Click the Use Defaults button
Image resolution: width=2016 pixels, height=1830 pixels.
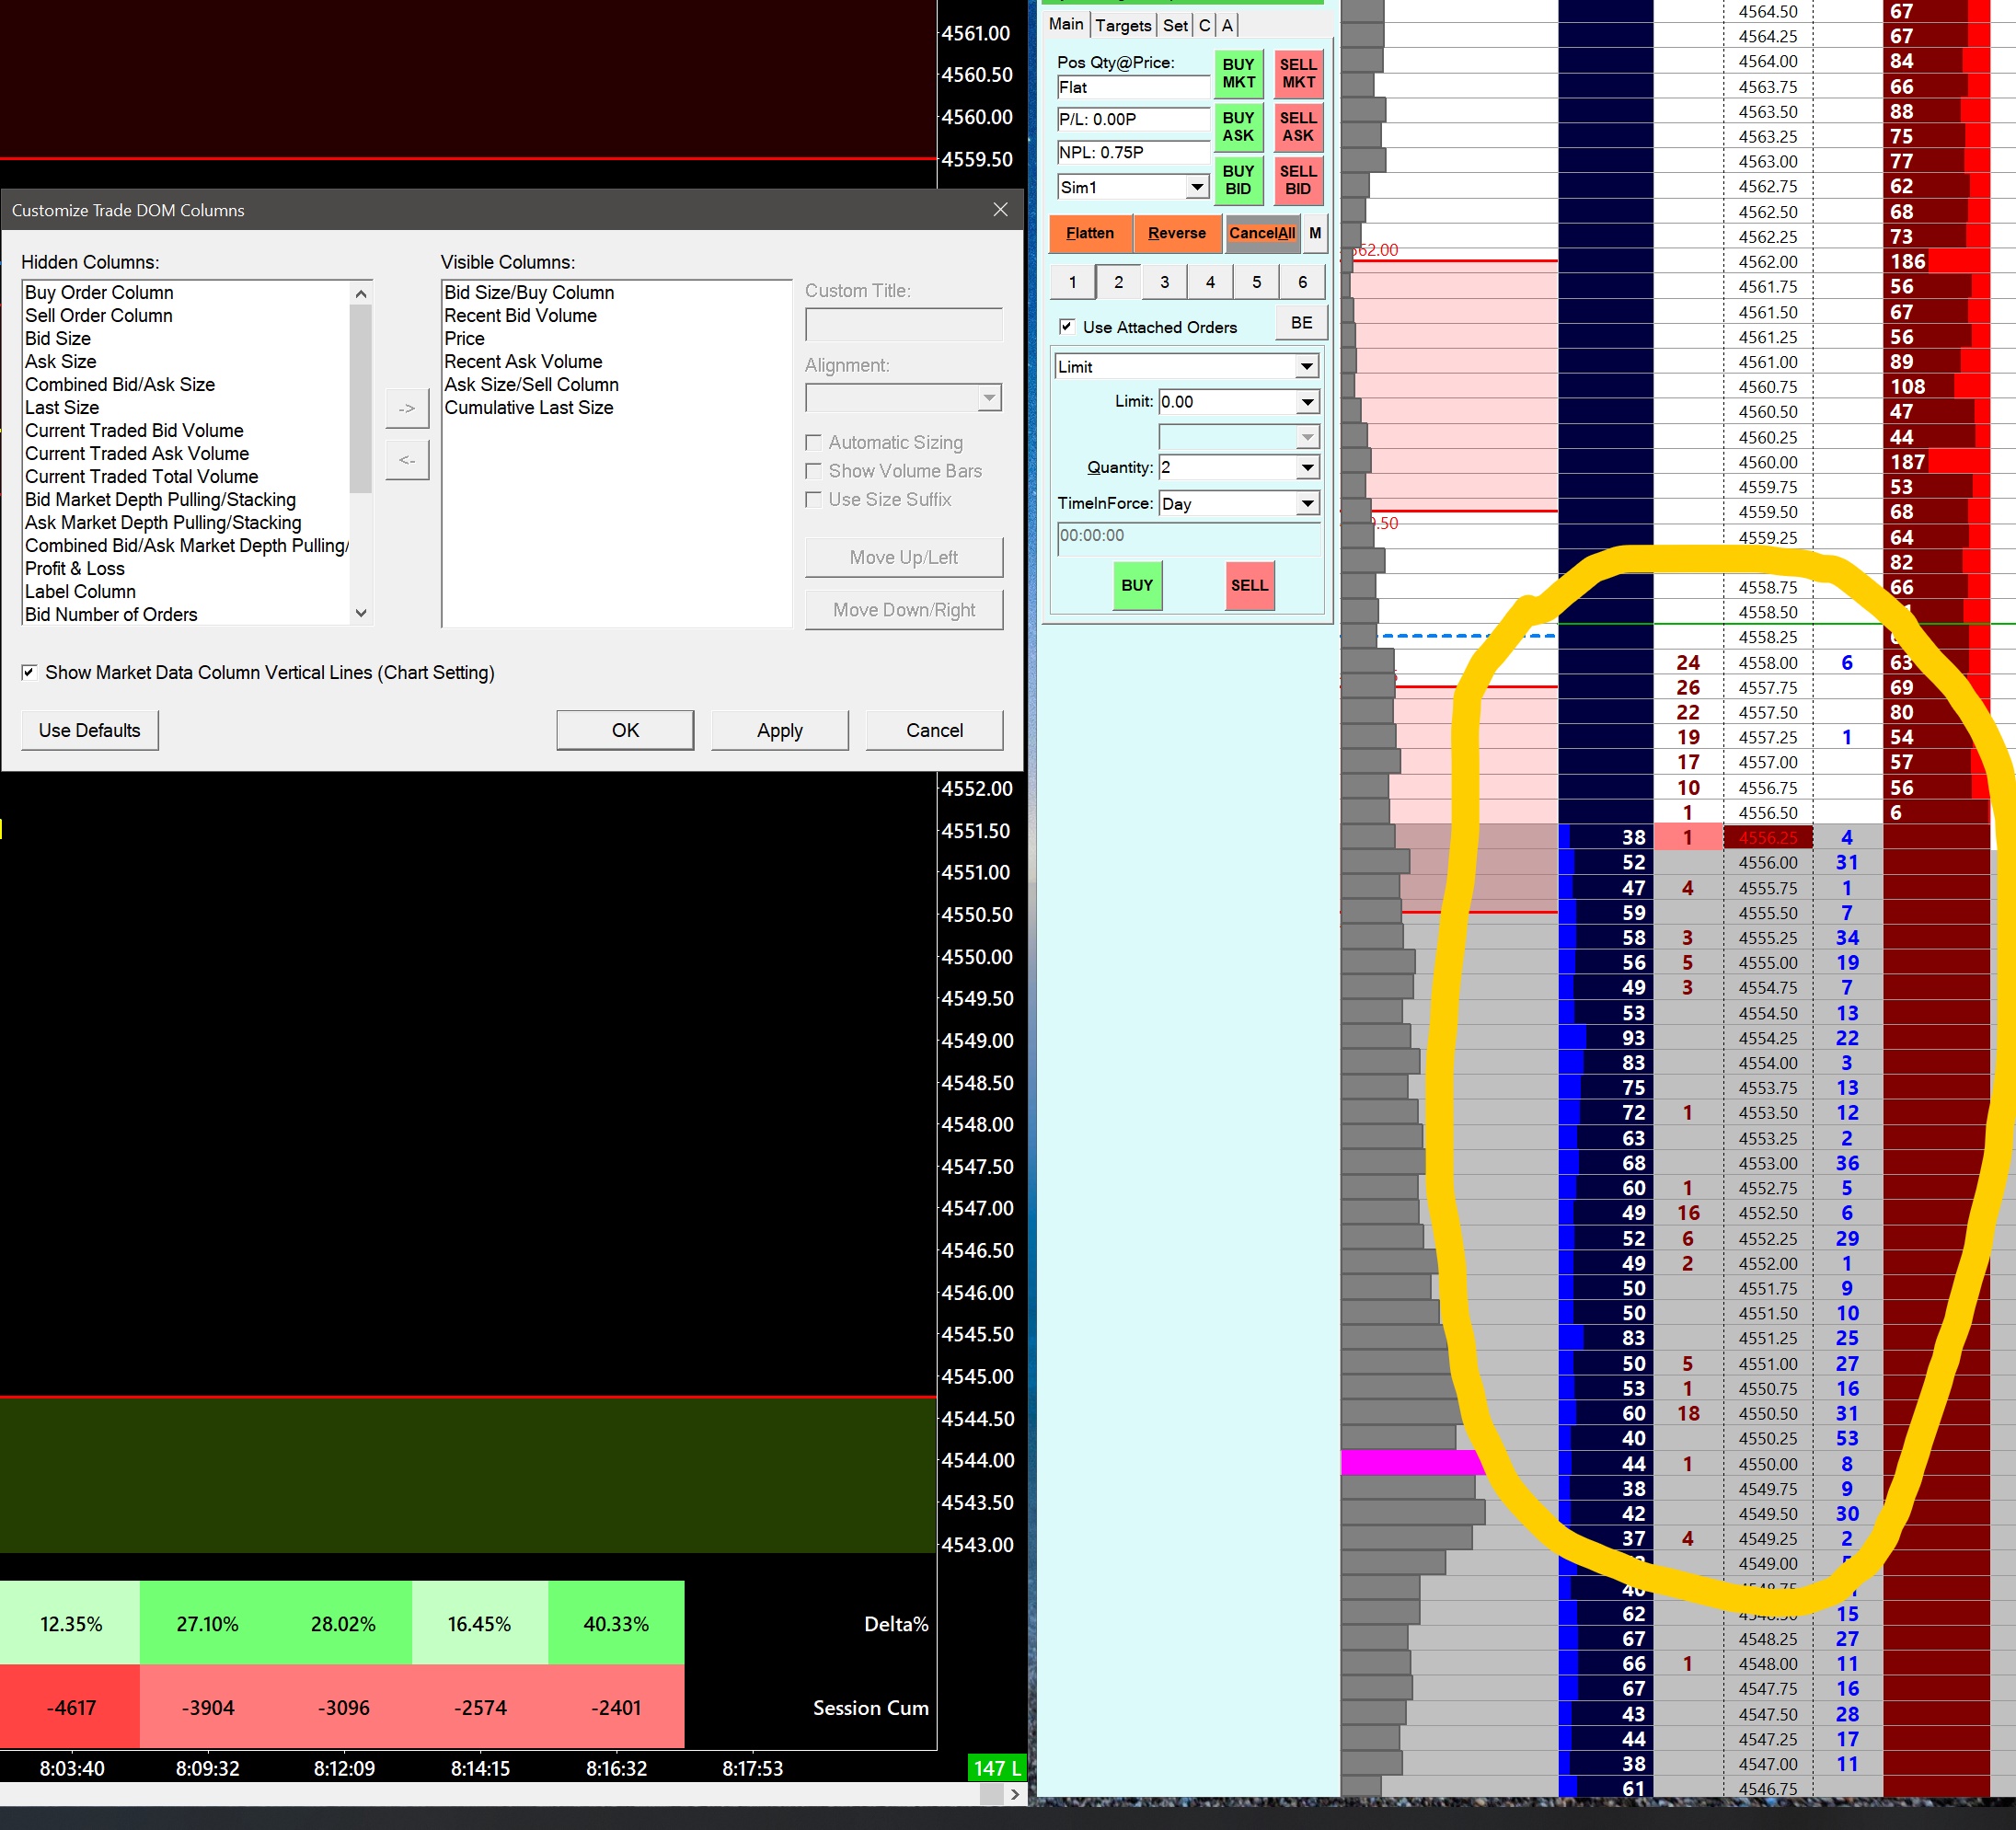pos(90,731)
